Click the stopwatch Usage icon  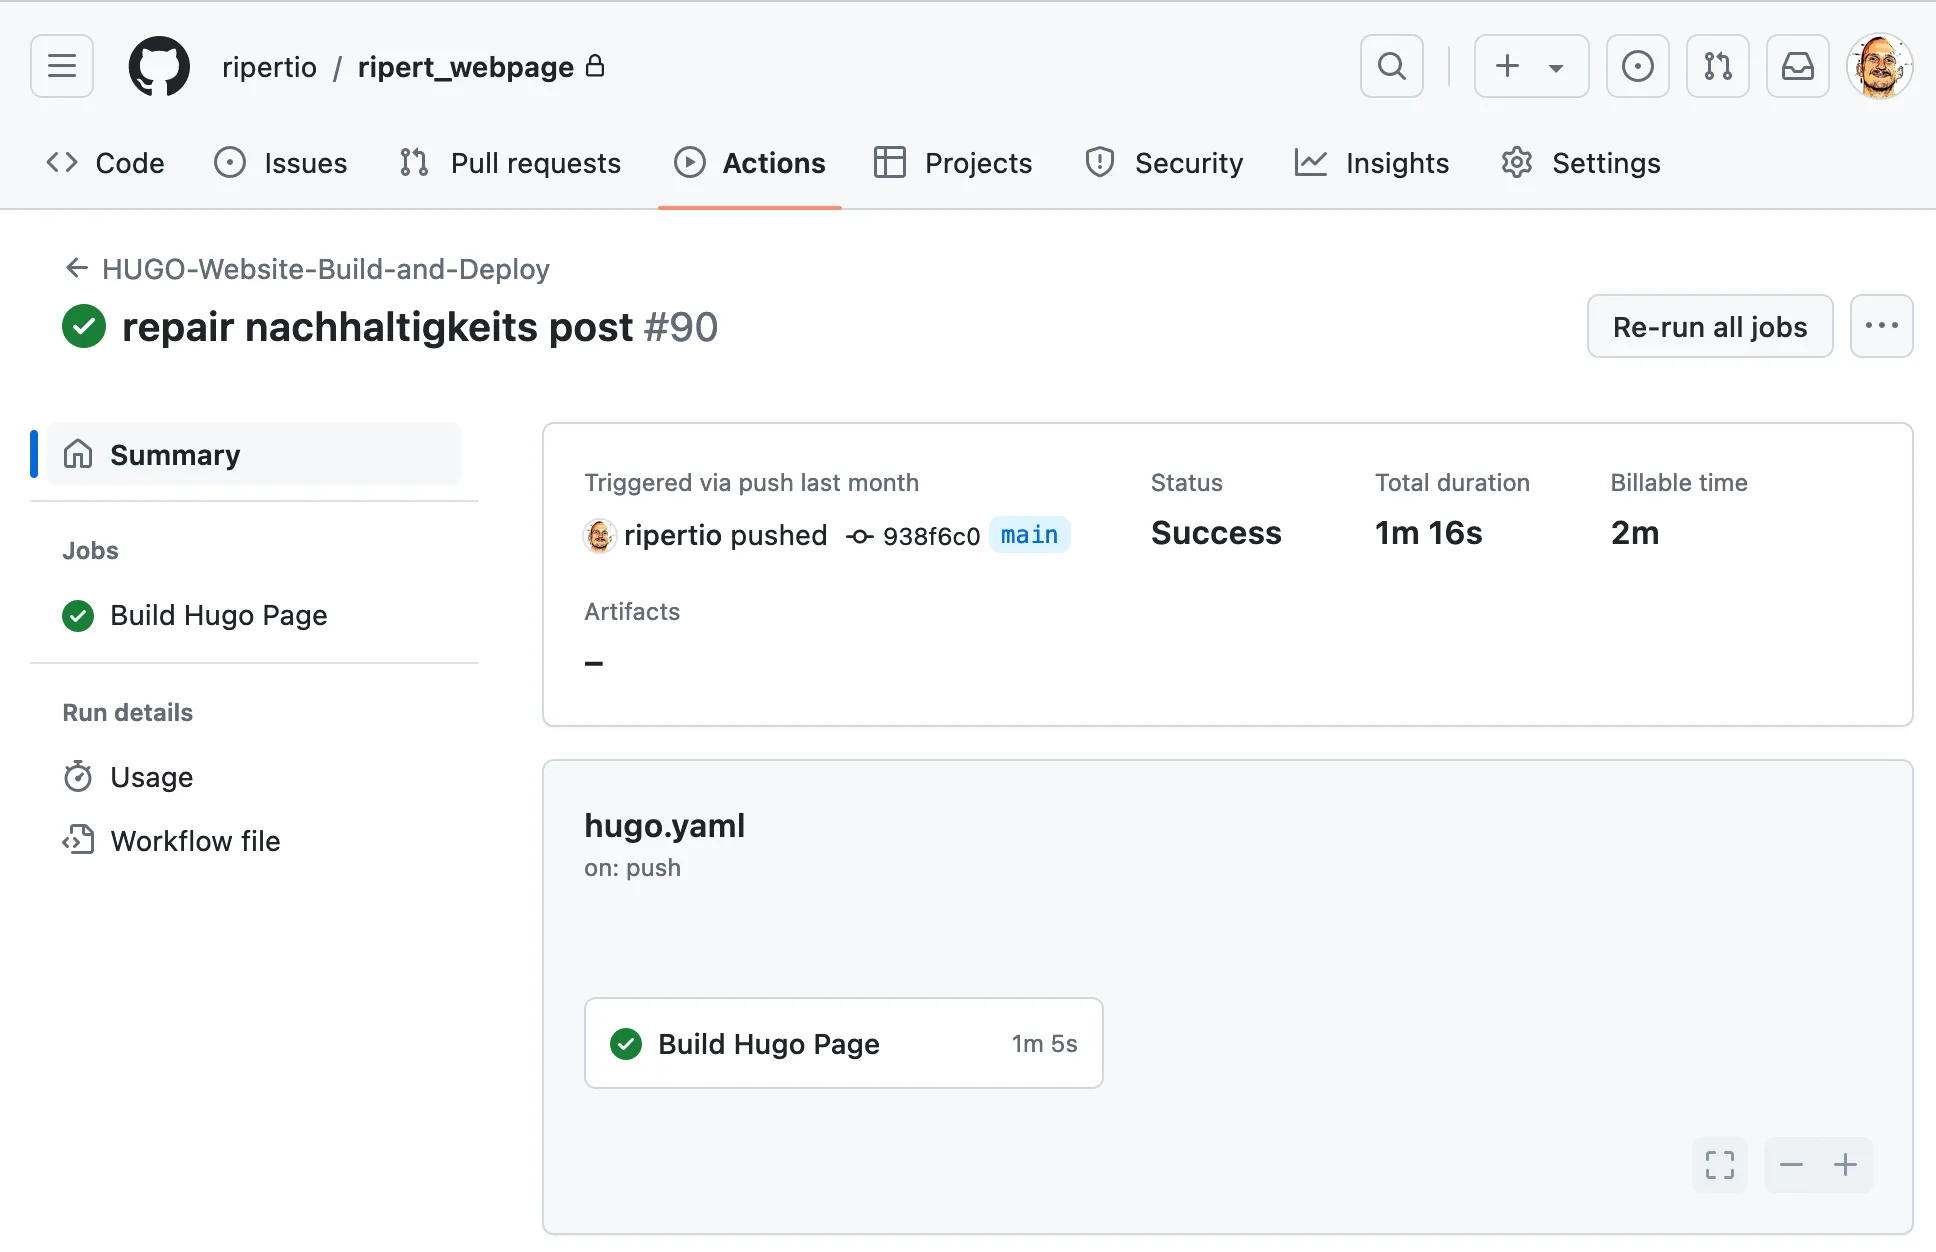click(x=78, y=776)
